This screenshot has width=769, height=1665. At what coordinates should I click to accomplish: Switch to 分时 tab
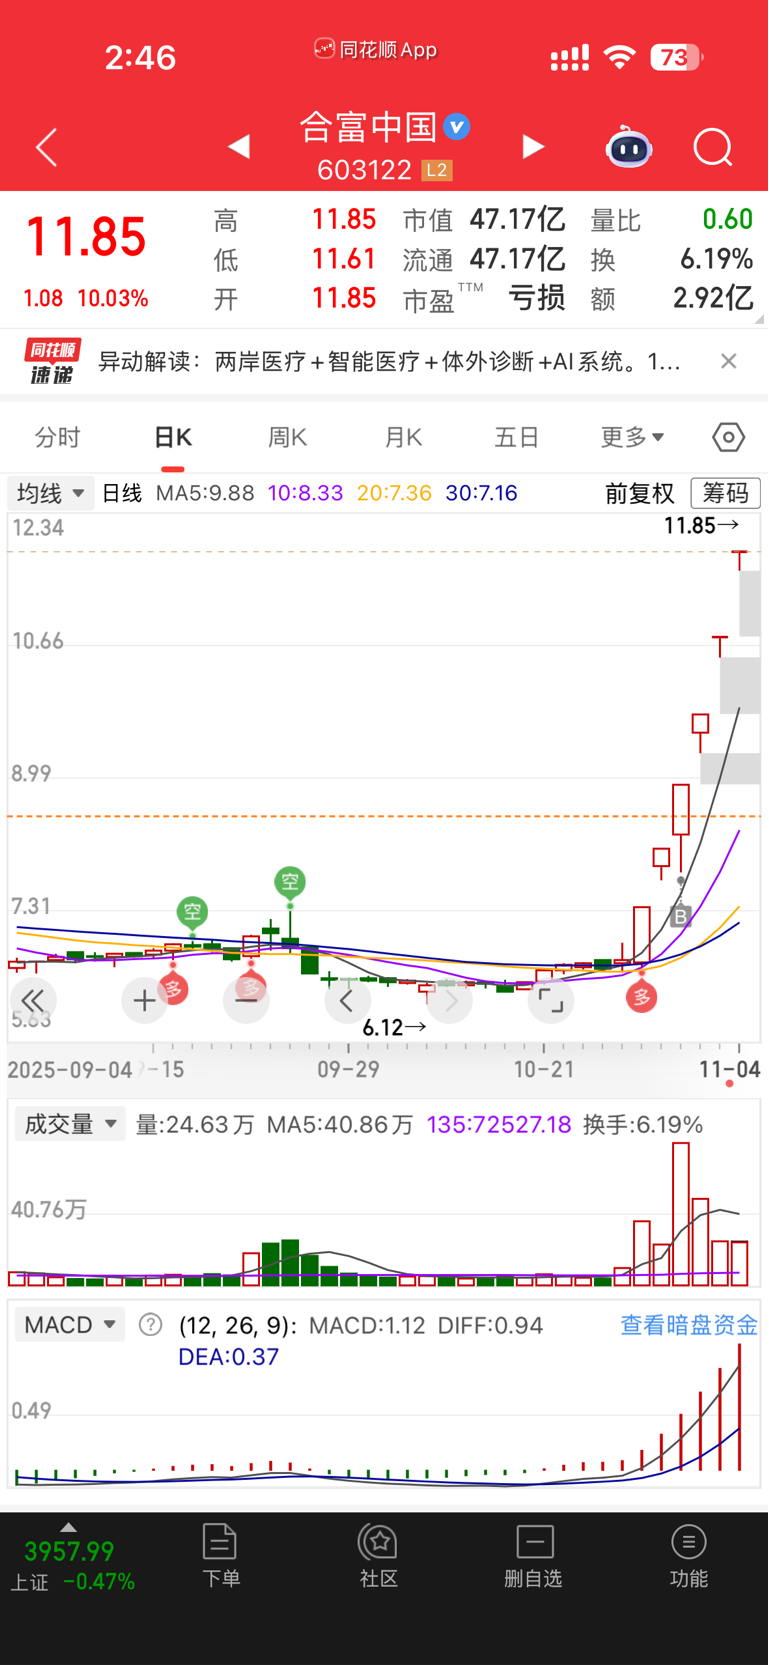[57, 437]
